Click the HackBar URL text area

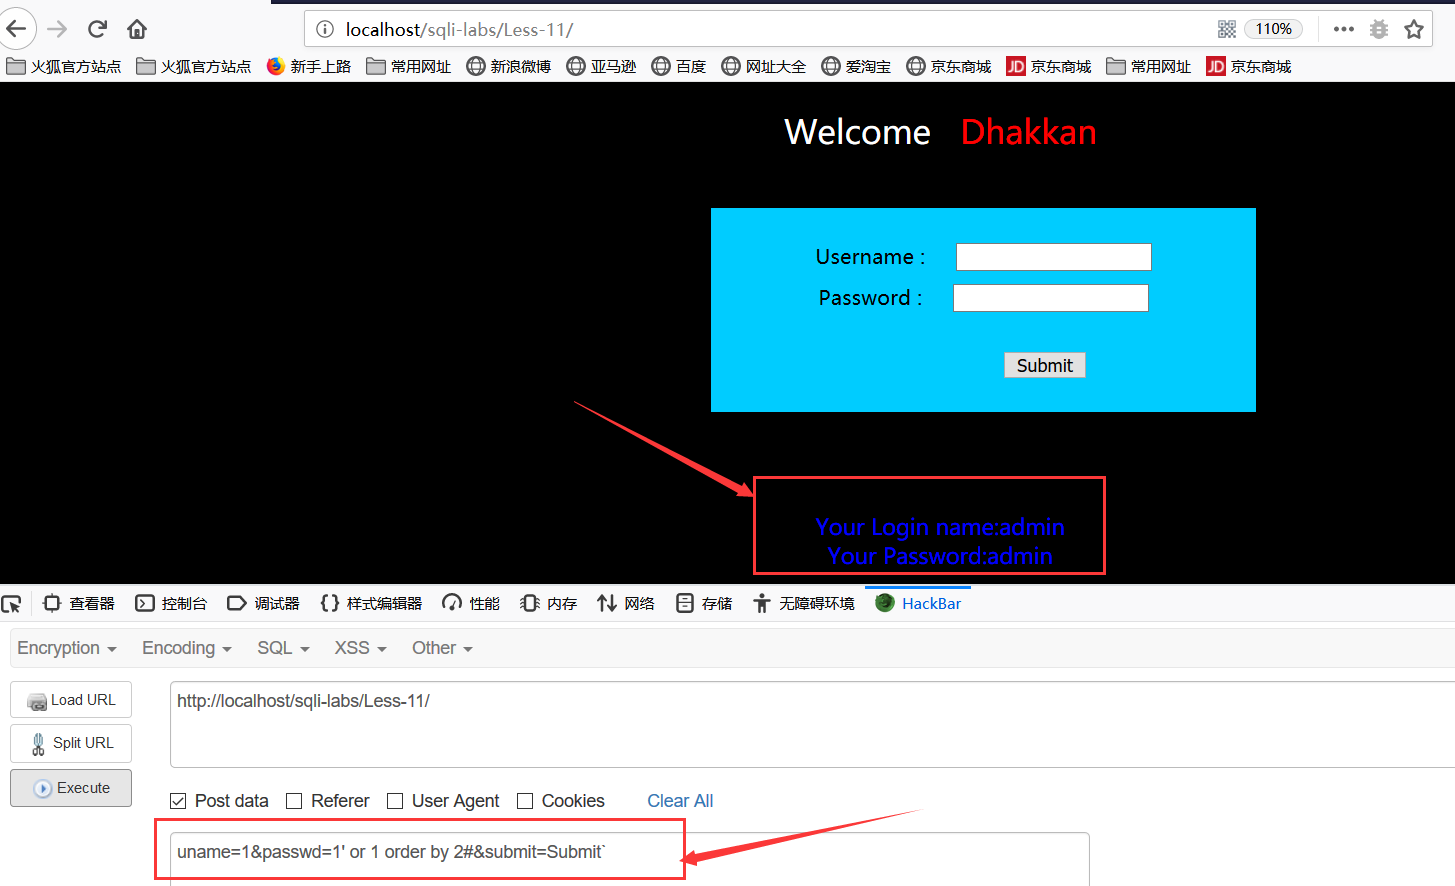tap(812, 724)
